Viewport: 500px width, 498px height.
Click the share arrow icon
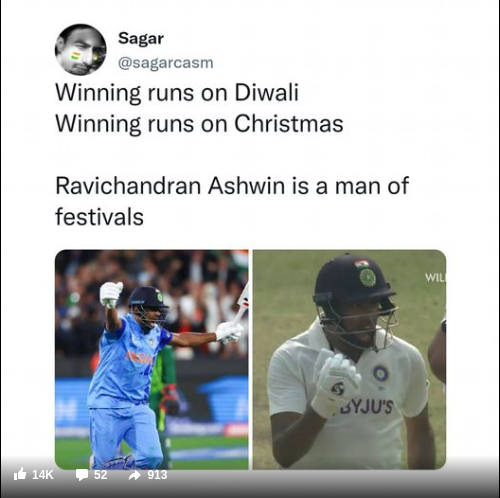tap(134, 475)
